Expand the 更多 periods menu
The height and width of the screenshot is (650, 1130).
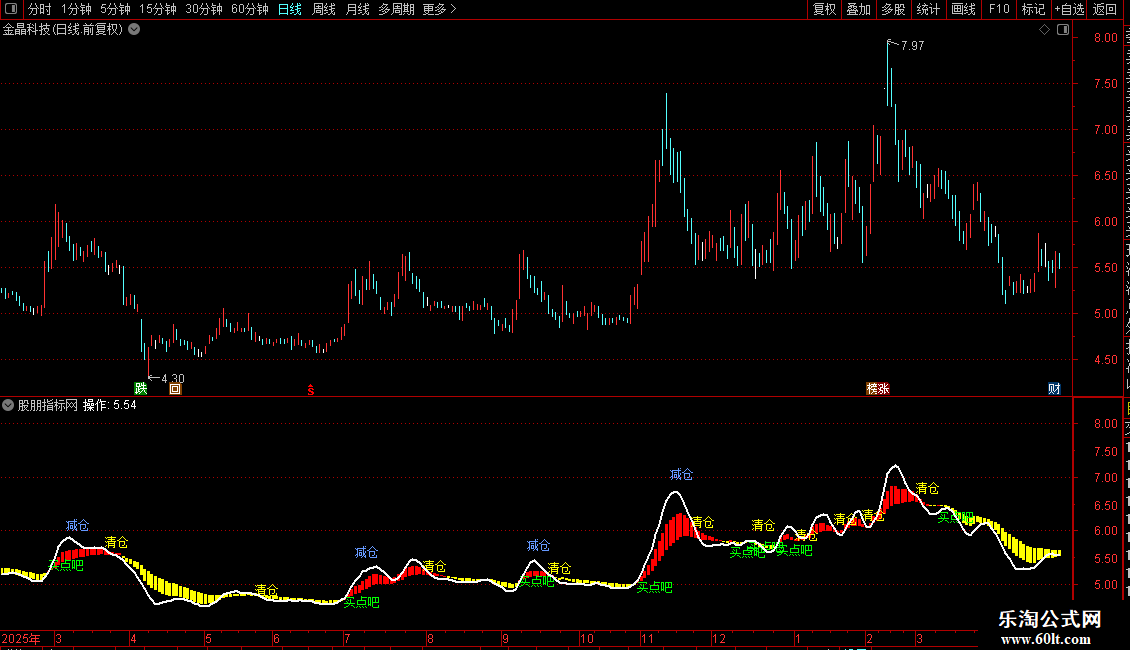click(x=439, y=9)
